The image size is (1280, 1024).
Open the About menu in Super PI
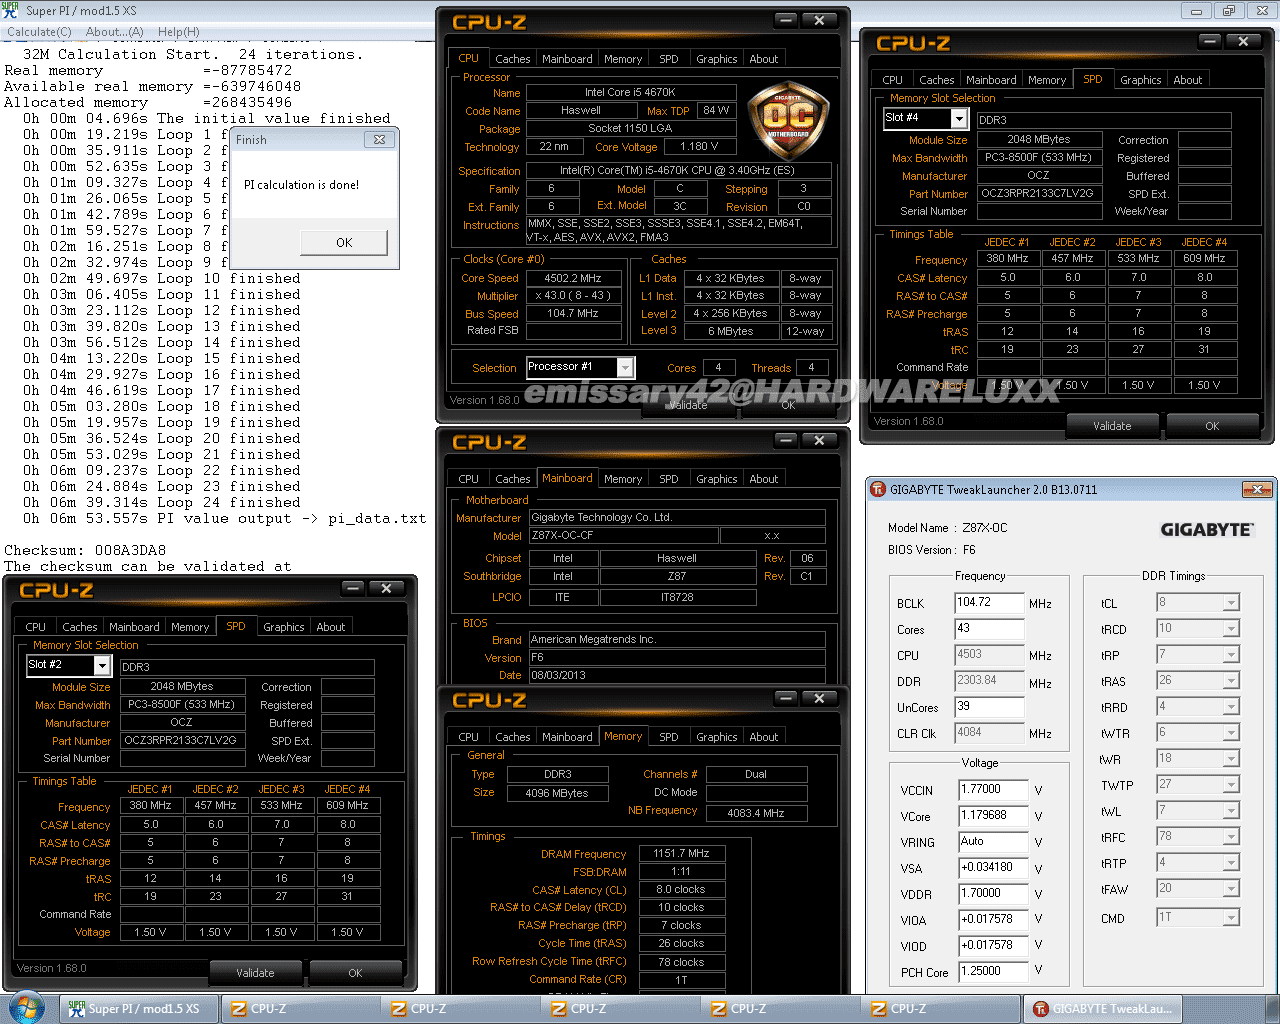(114, 32)
